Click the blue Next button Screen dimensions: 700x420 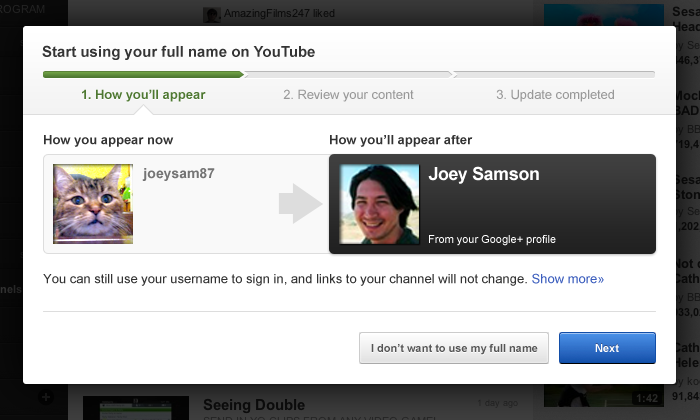(607, 348)
